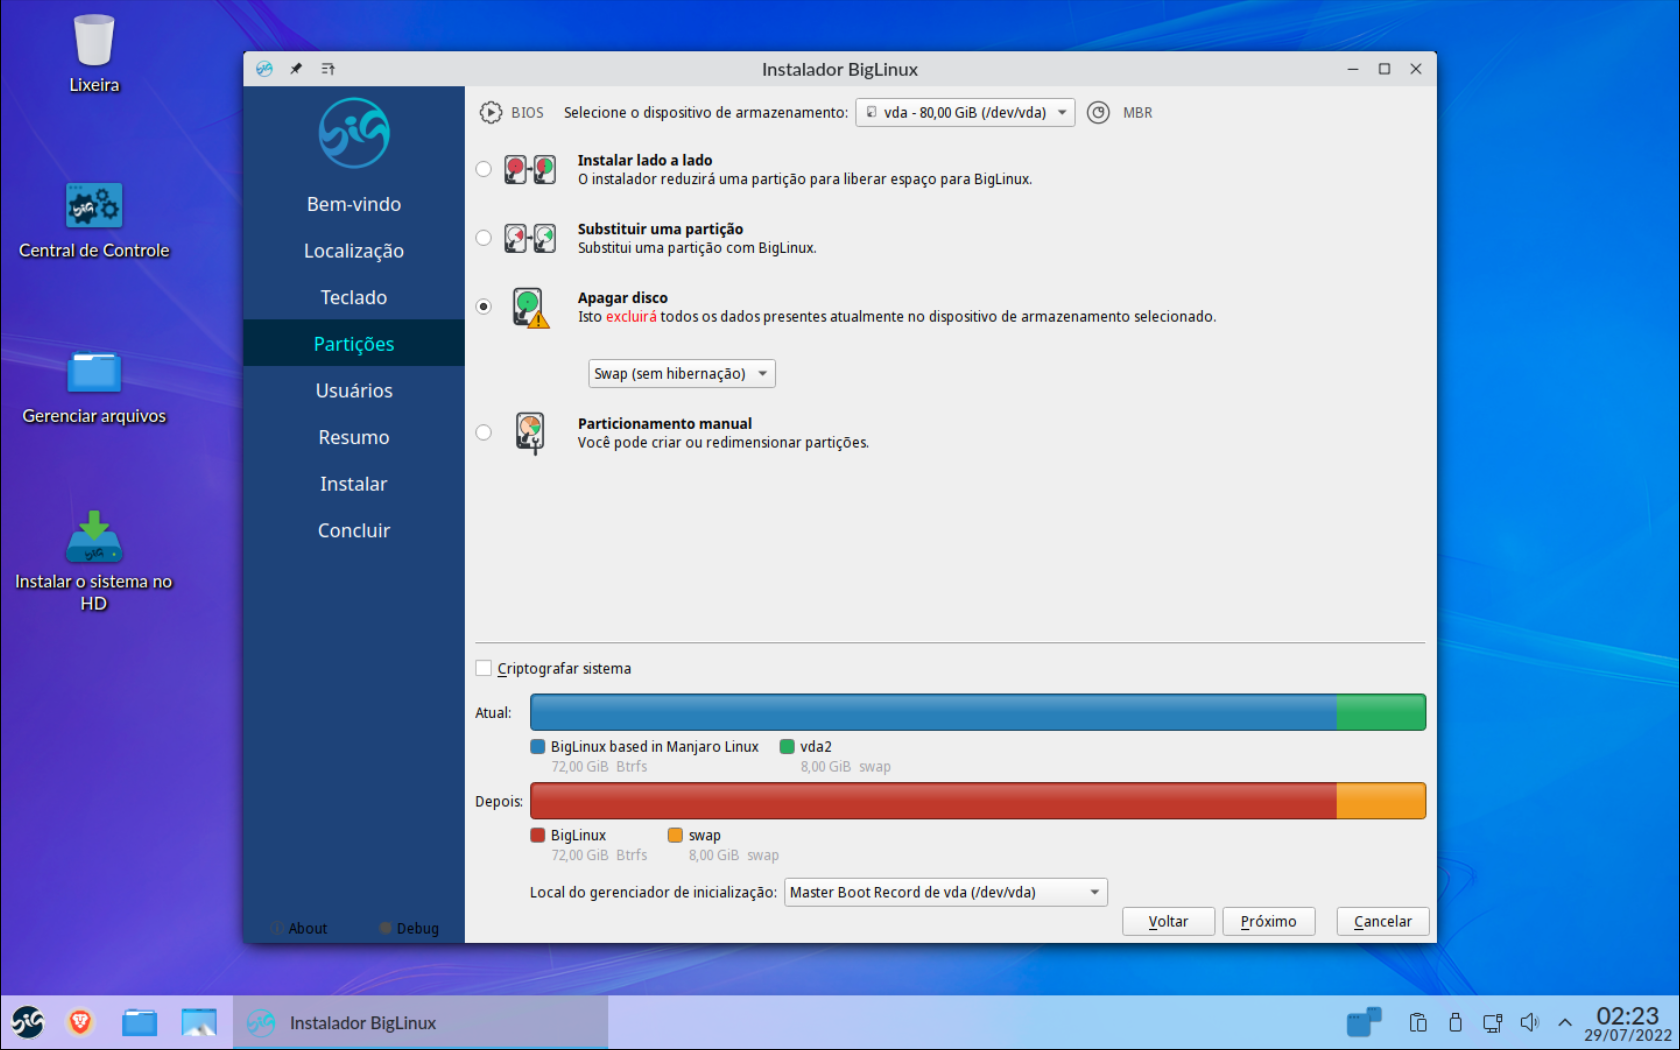Open file manager from taskbar
The image size is (1680, 1050).
coord(139,1022)
